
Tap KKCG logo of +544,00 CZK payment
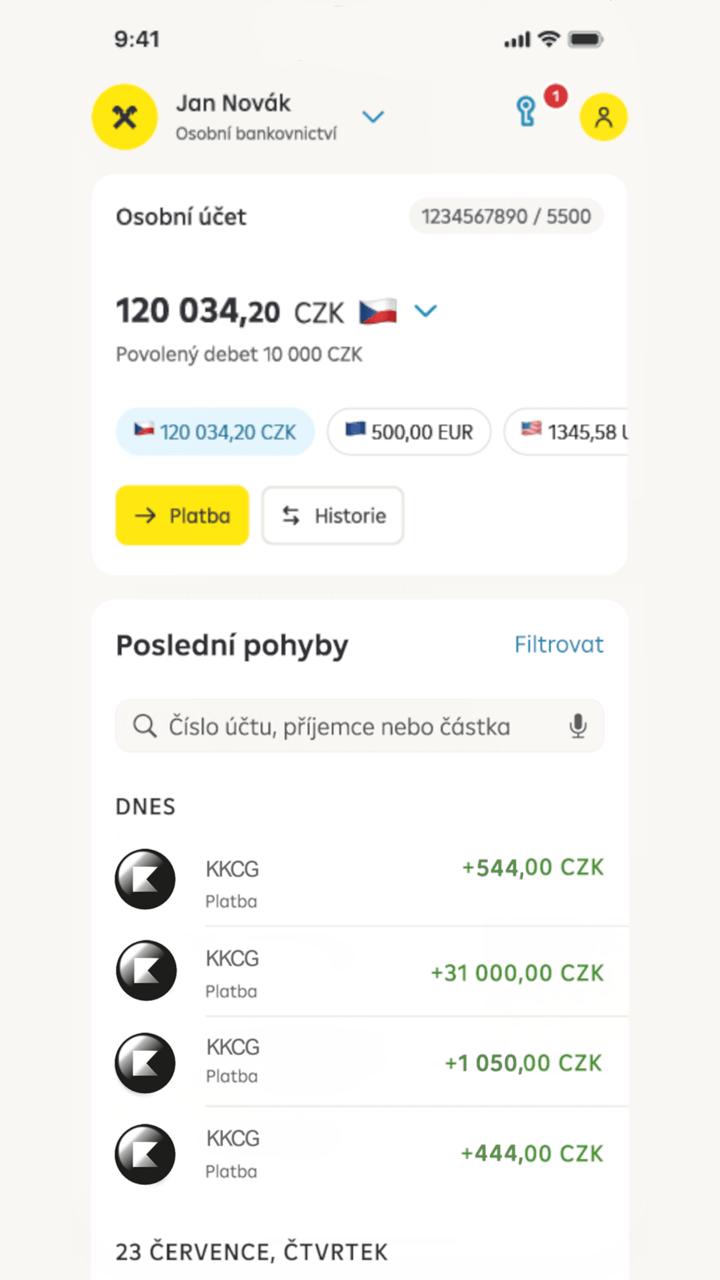(x=145, y=880)
